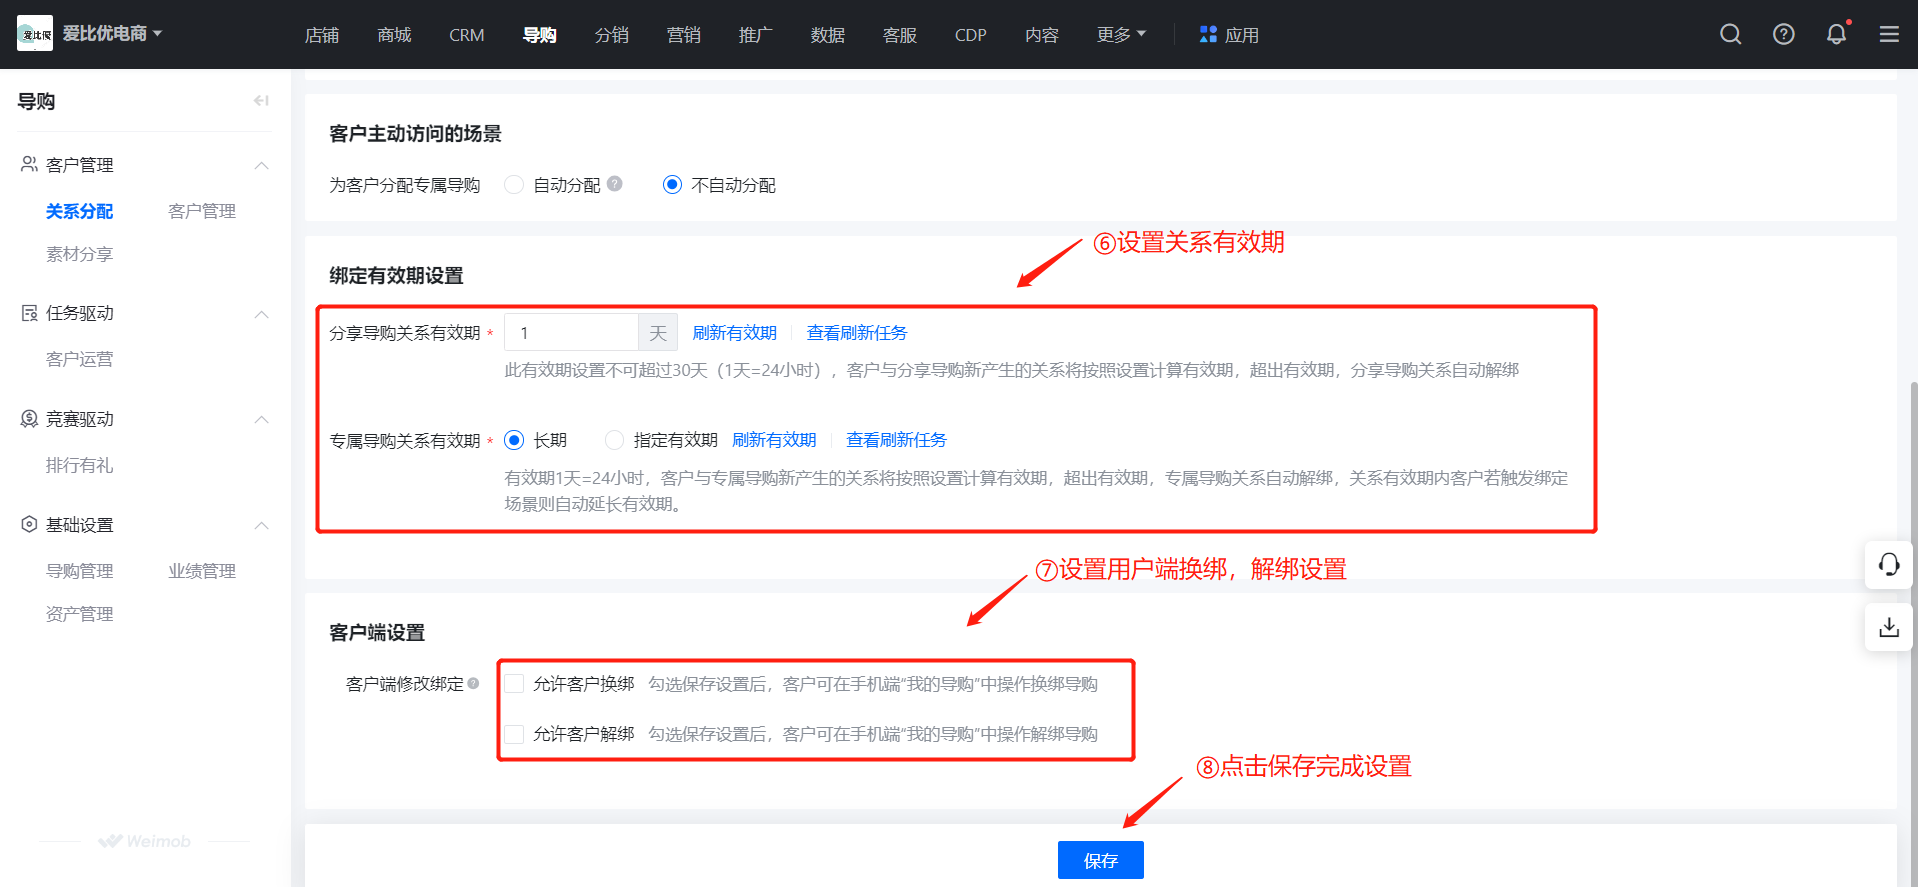Collapse the 客户管理 sidebar group
Image resolution: width=1918 pixels, height=887 pixels.
coord(262,165)
